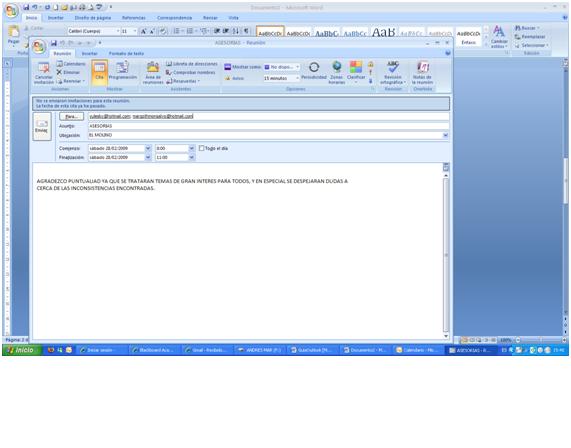
Task: Open Área de reuniones
Action: [x=153, y=72]
